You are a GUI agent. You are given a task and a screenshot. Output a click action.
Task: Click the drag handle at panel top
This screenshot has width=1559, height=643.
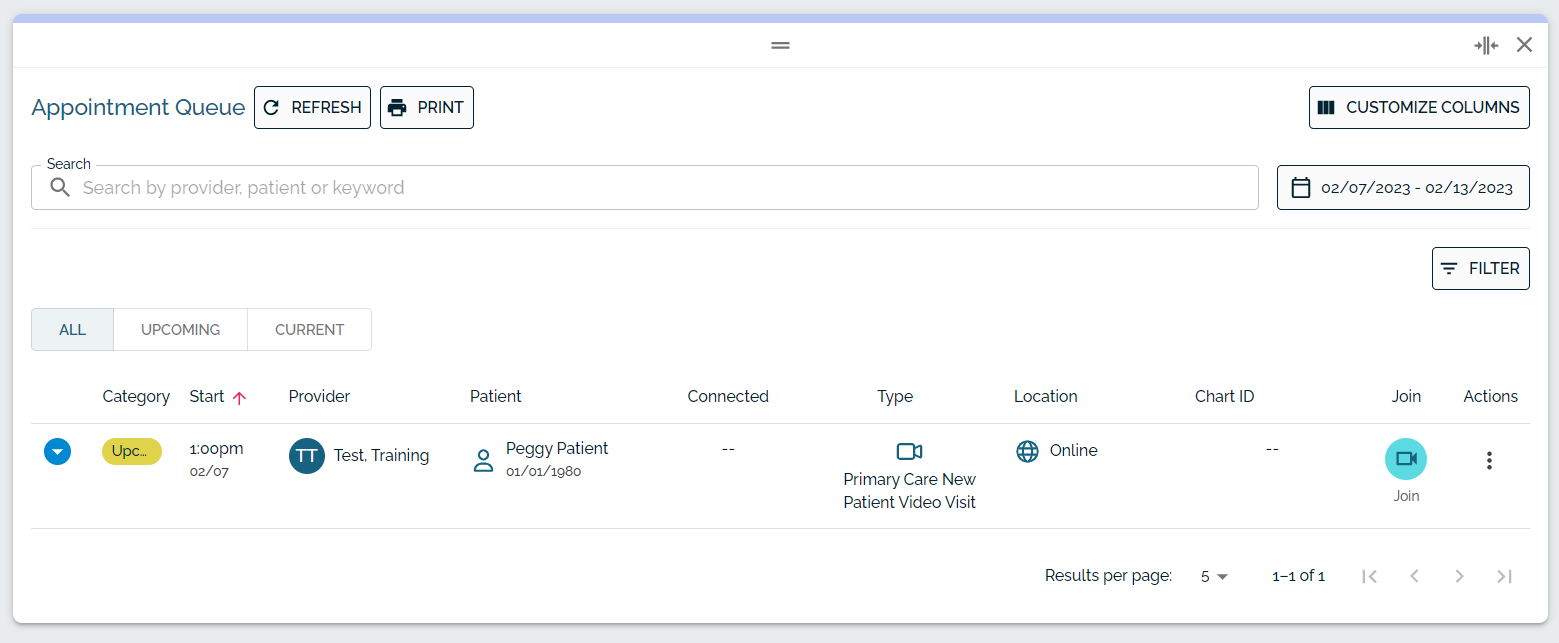pyautogui.click(x=781, y=45)
